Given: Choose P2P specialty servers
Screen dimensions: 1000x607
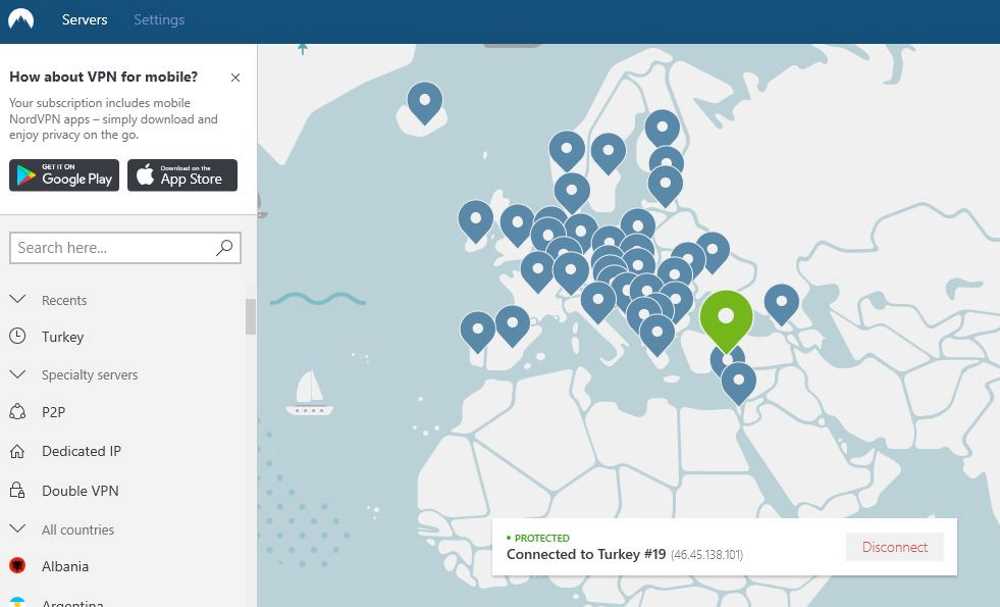Looking at the screenshot, I should click(54, 412).
